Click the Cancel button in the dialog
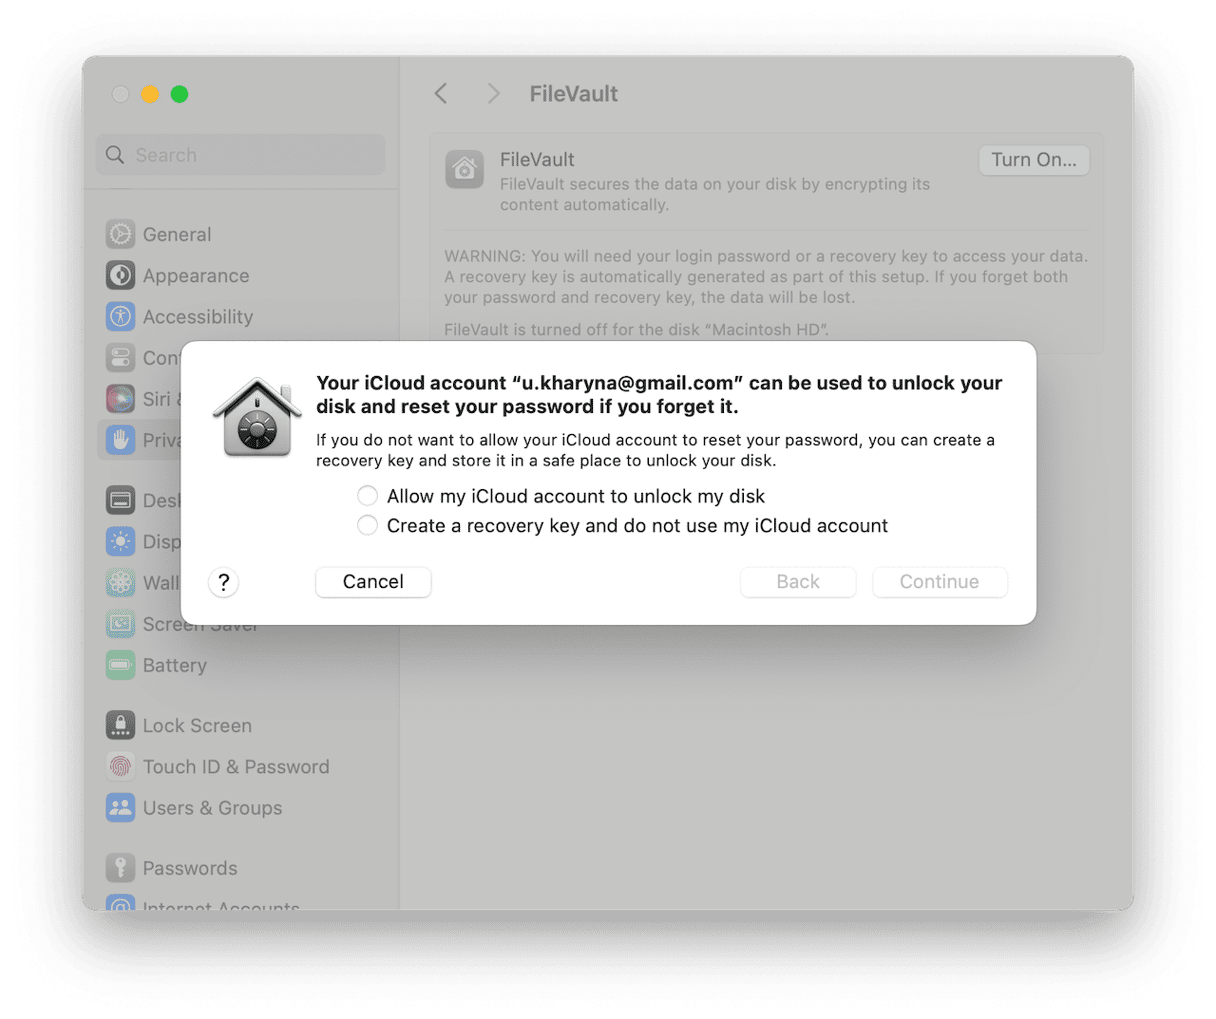This screenshot has width=1216, height=1019. pos(373,582)
